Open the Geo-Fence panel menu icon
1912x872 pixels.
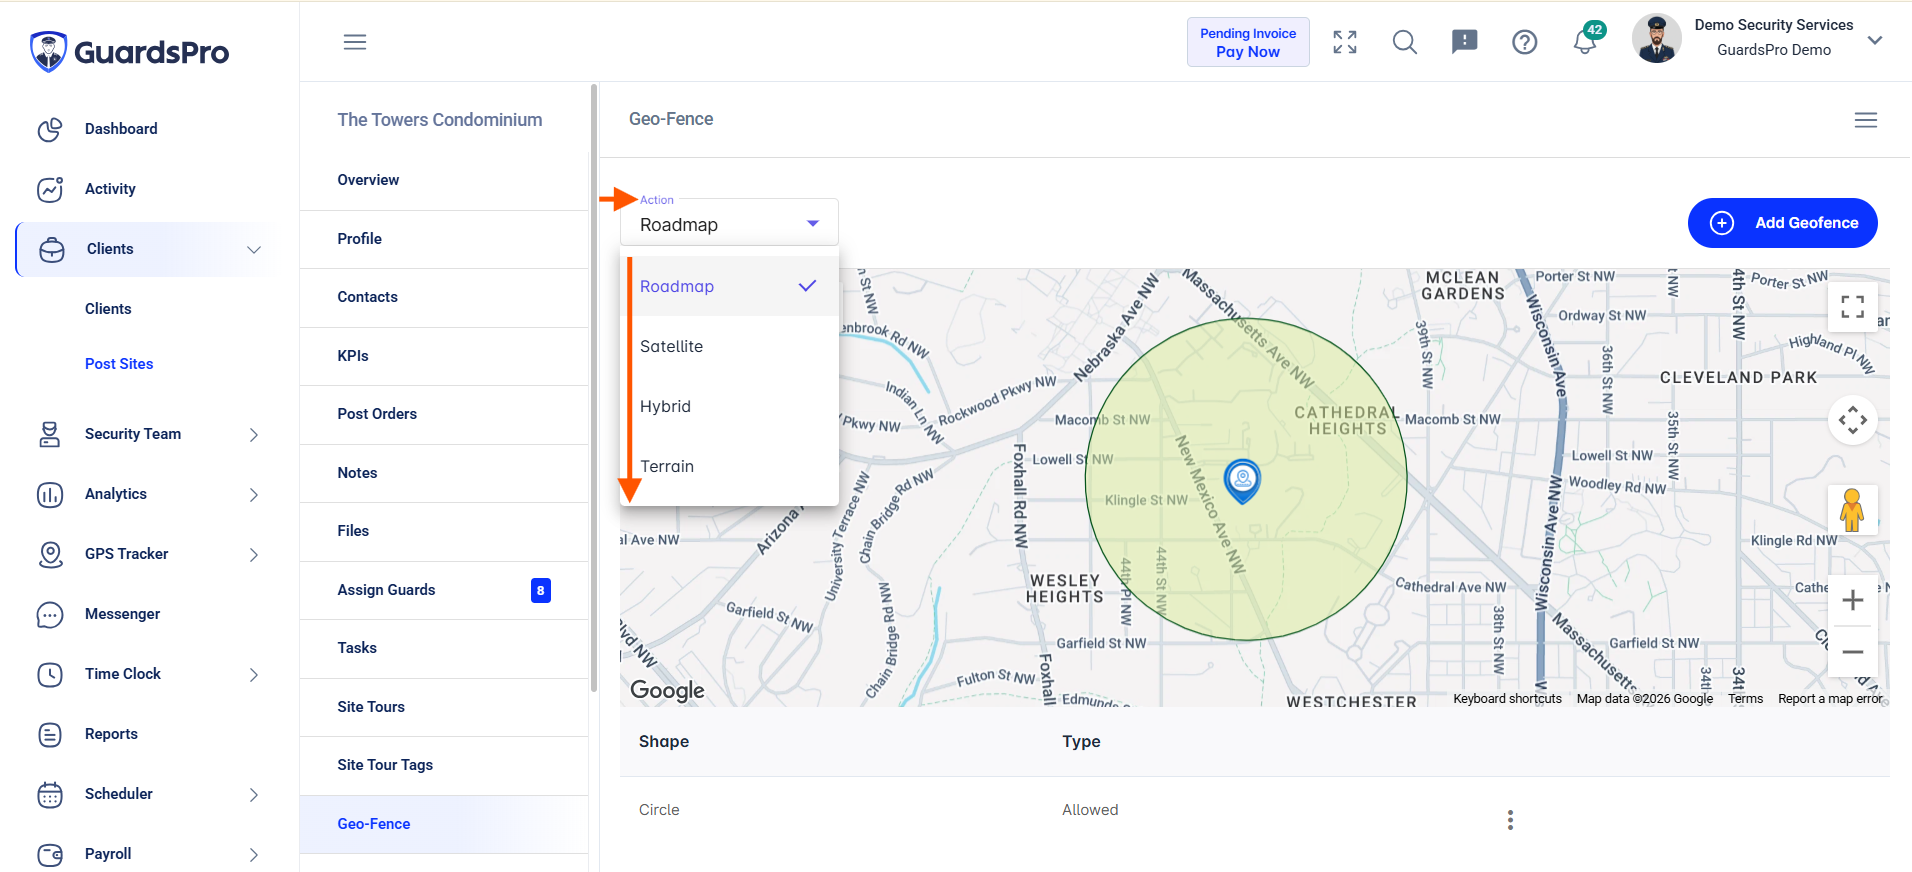point(1866,120)
